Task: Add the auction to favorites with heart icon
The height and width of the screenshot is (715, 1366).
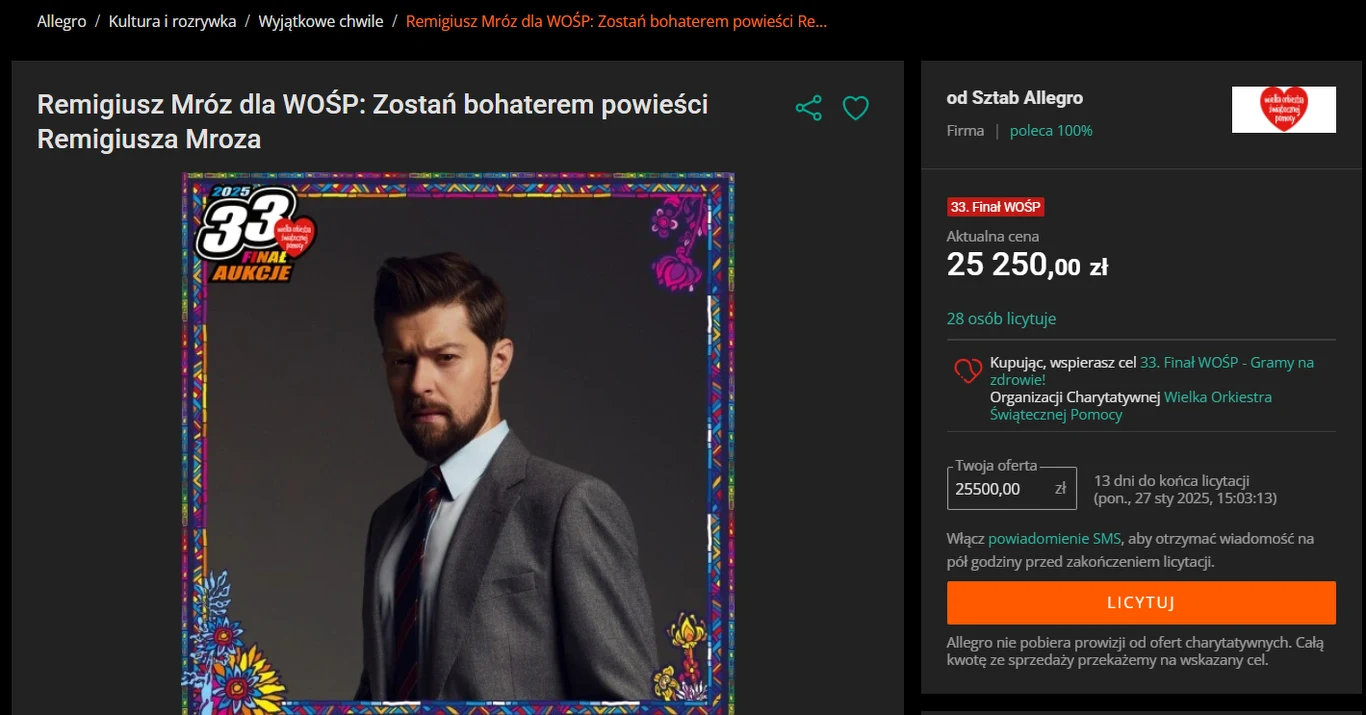Action: 855,108
